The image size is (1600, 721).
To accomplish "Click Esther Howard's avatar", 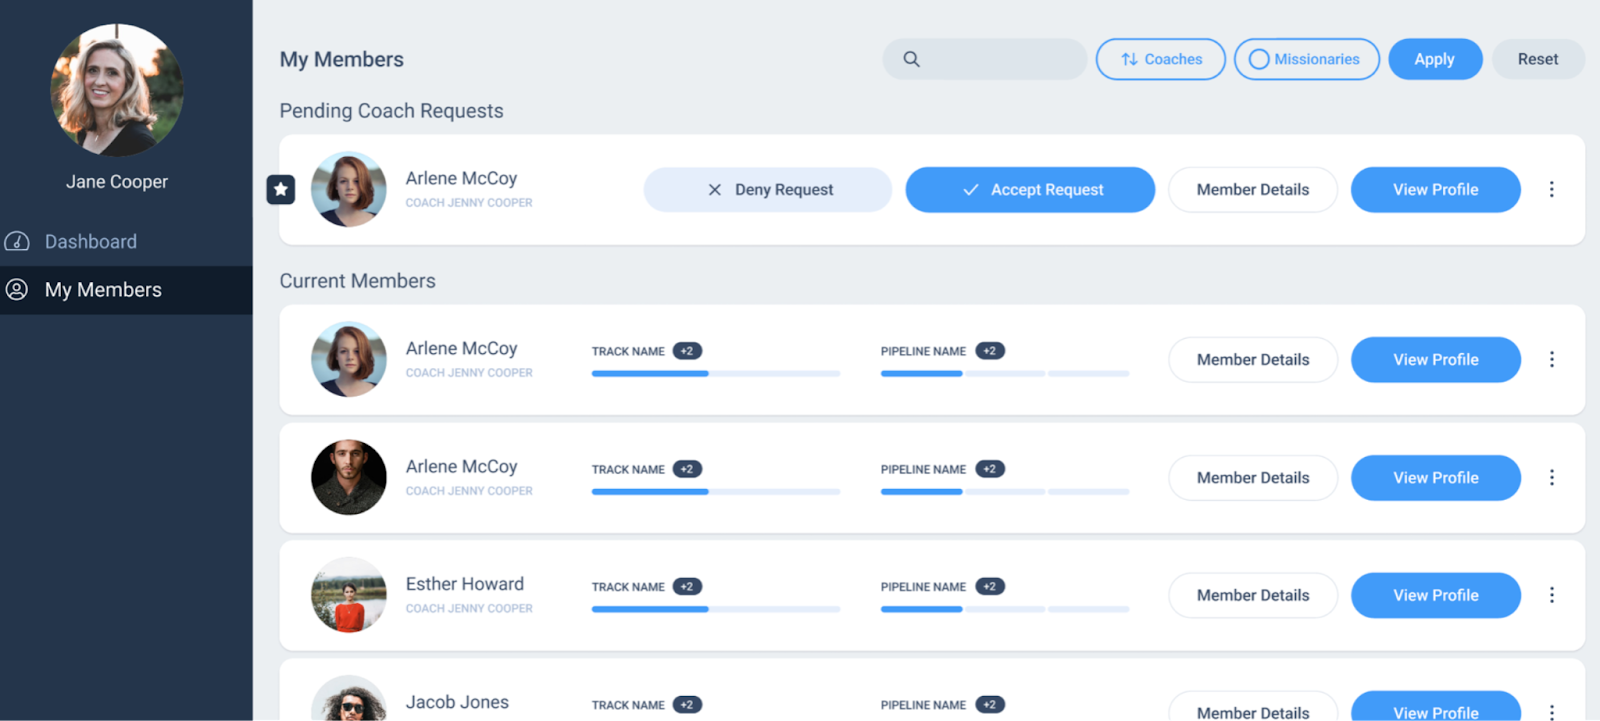I will click(x=349, y=595).
